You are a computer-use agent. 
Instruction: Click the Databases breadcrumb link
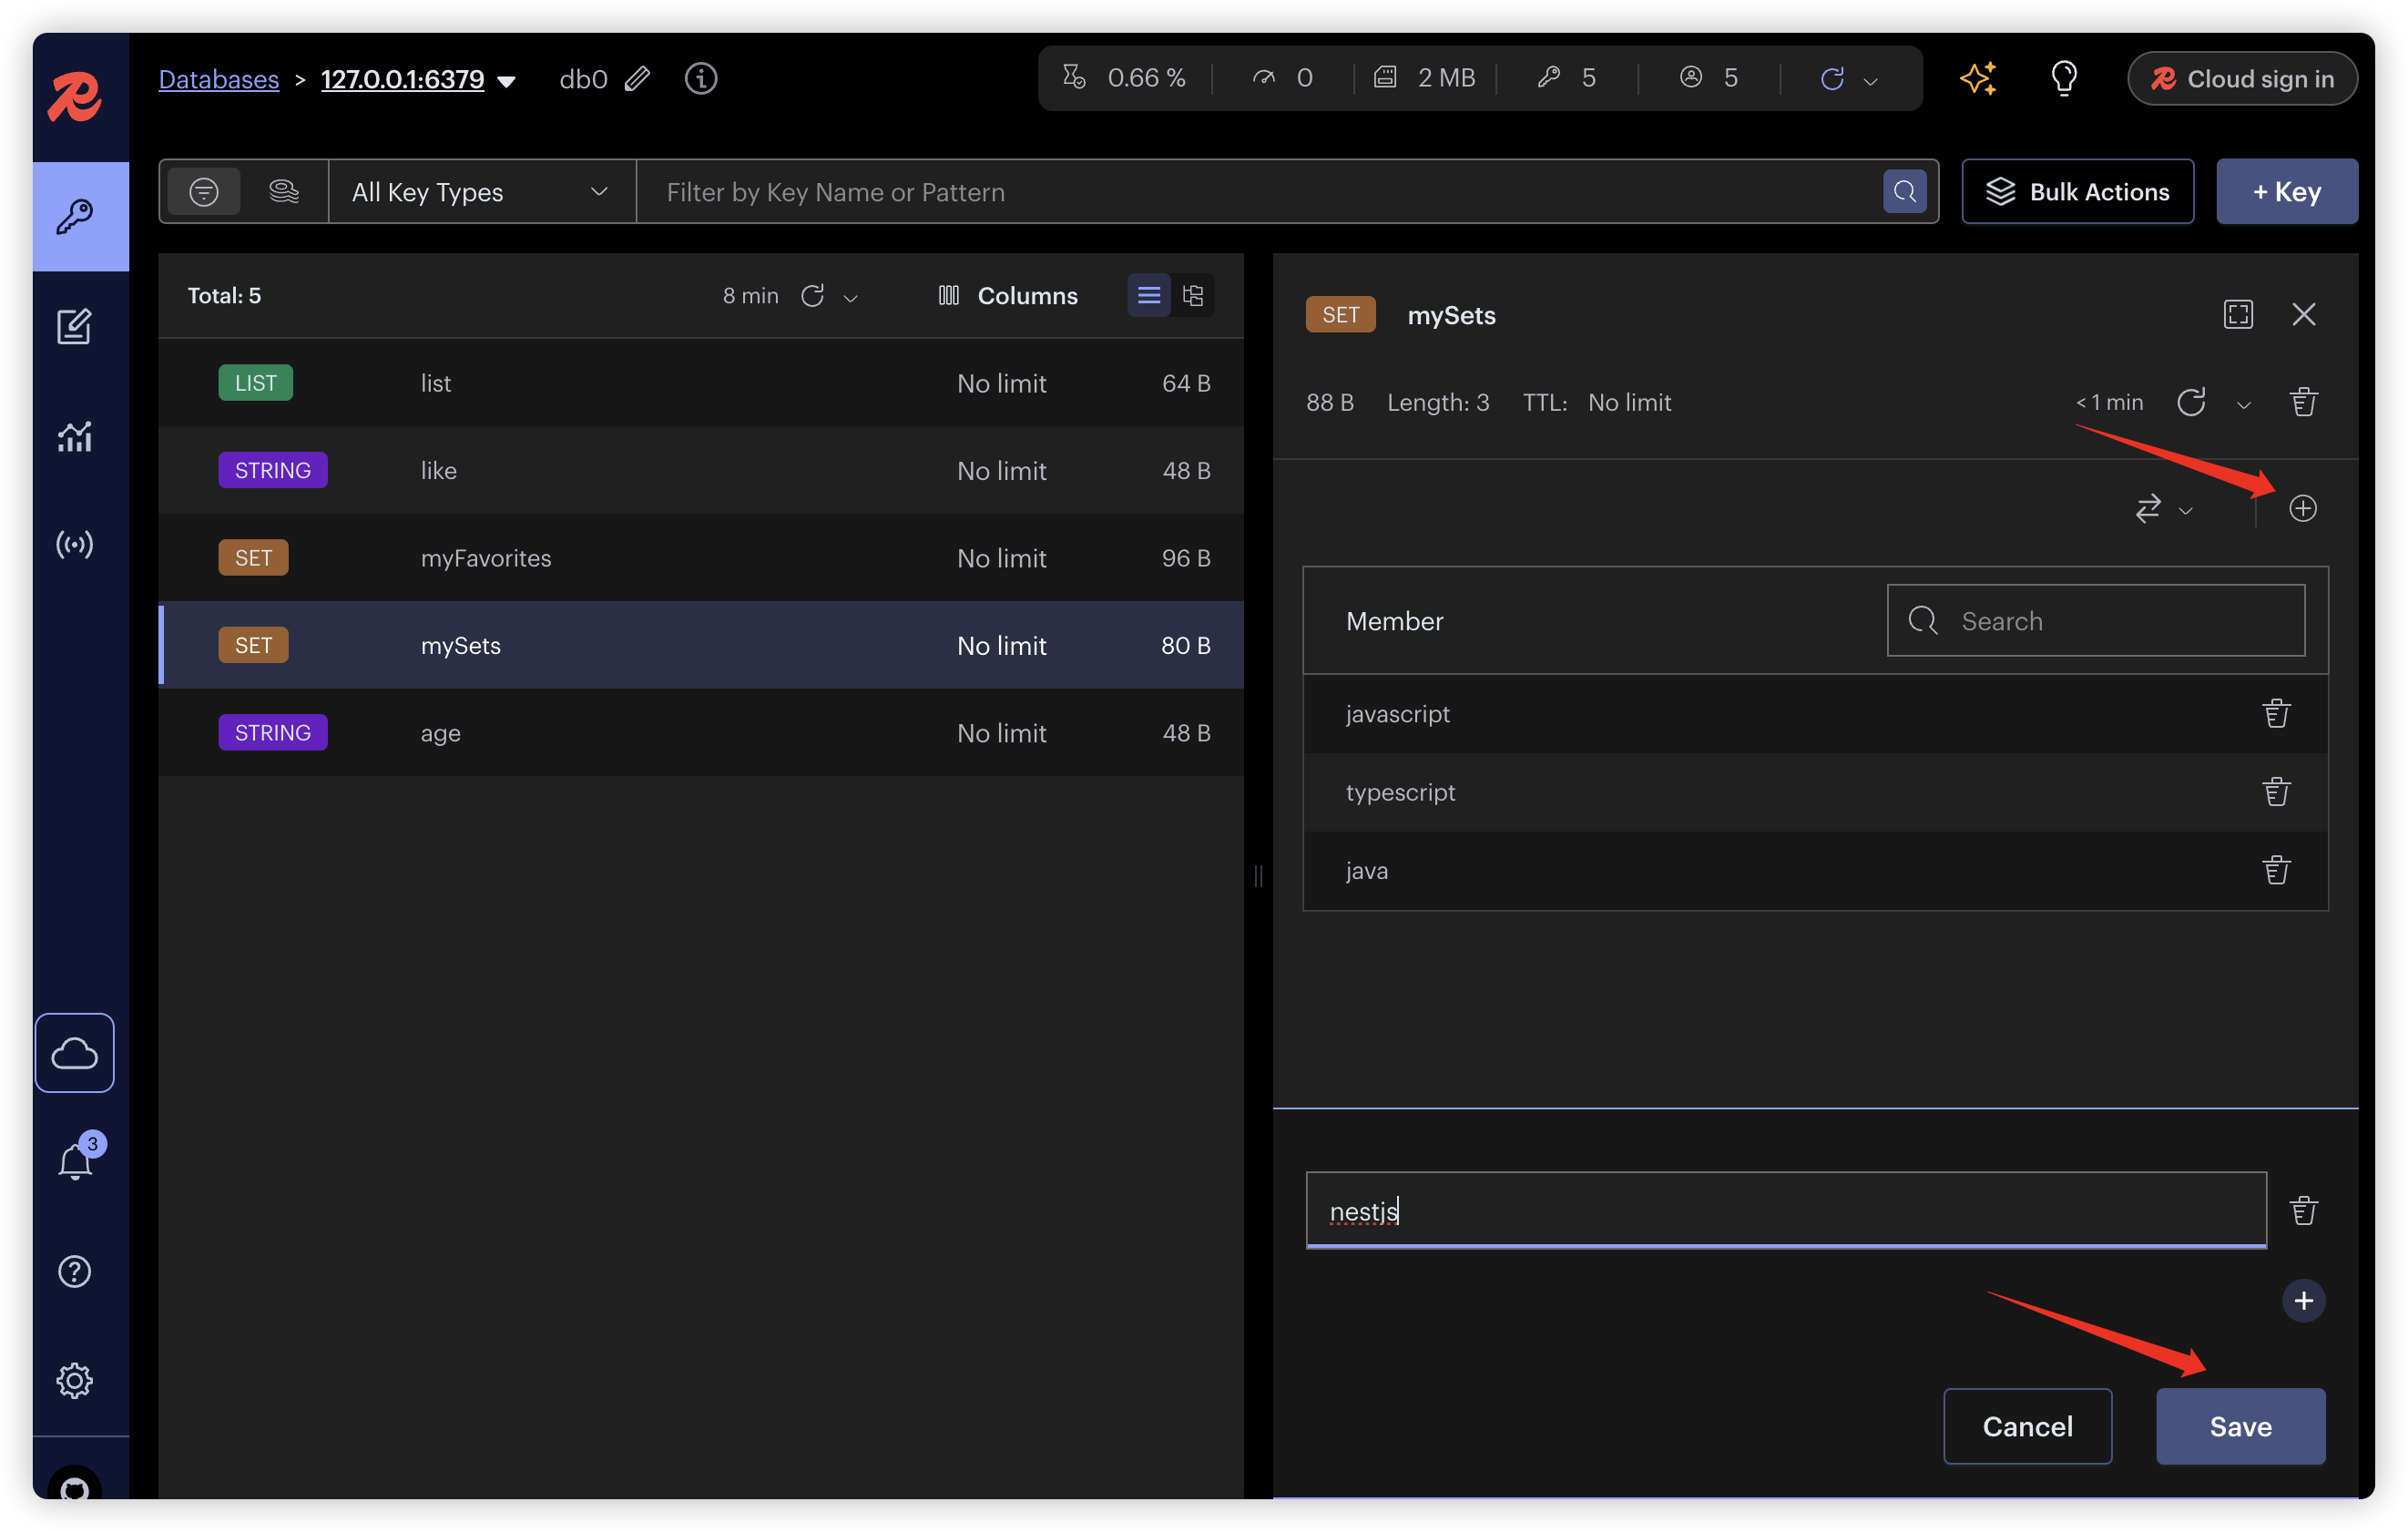(218, 79)
